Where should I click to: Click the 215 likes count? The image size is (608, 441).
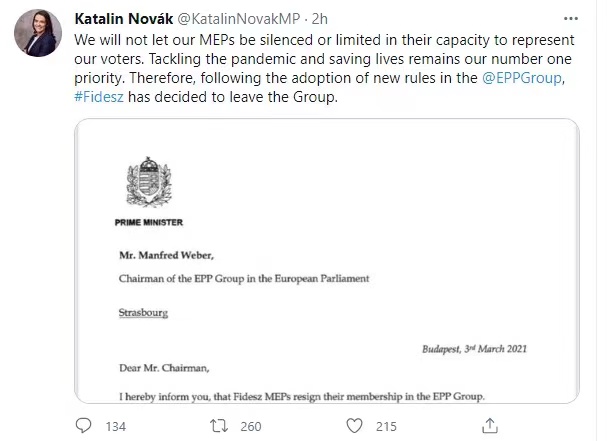(x=387, y=427)
